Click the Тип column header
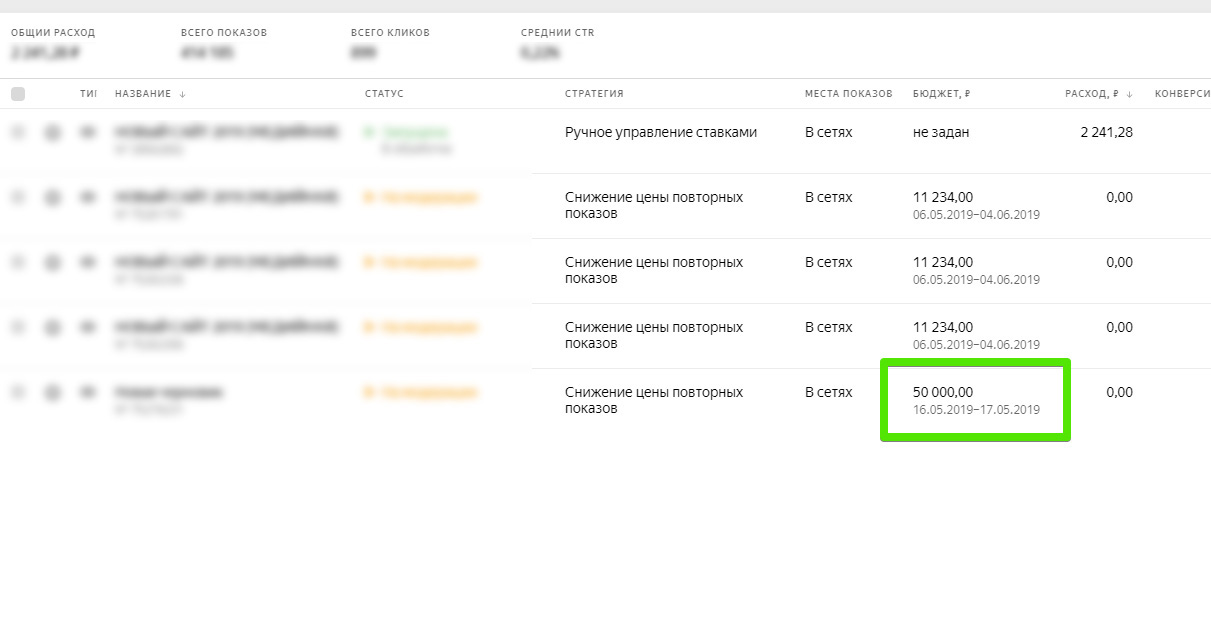 tap(88, 94)
